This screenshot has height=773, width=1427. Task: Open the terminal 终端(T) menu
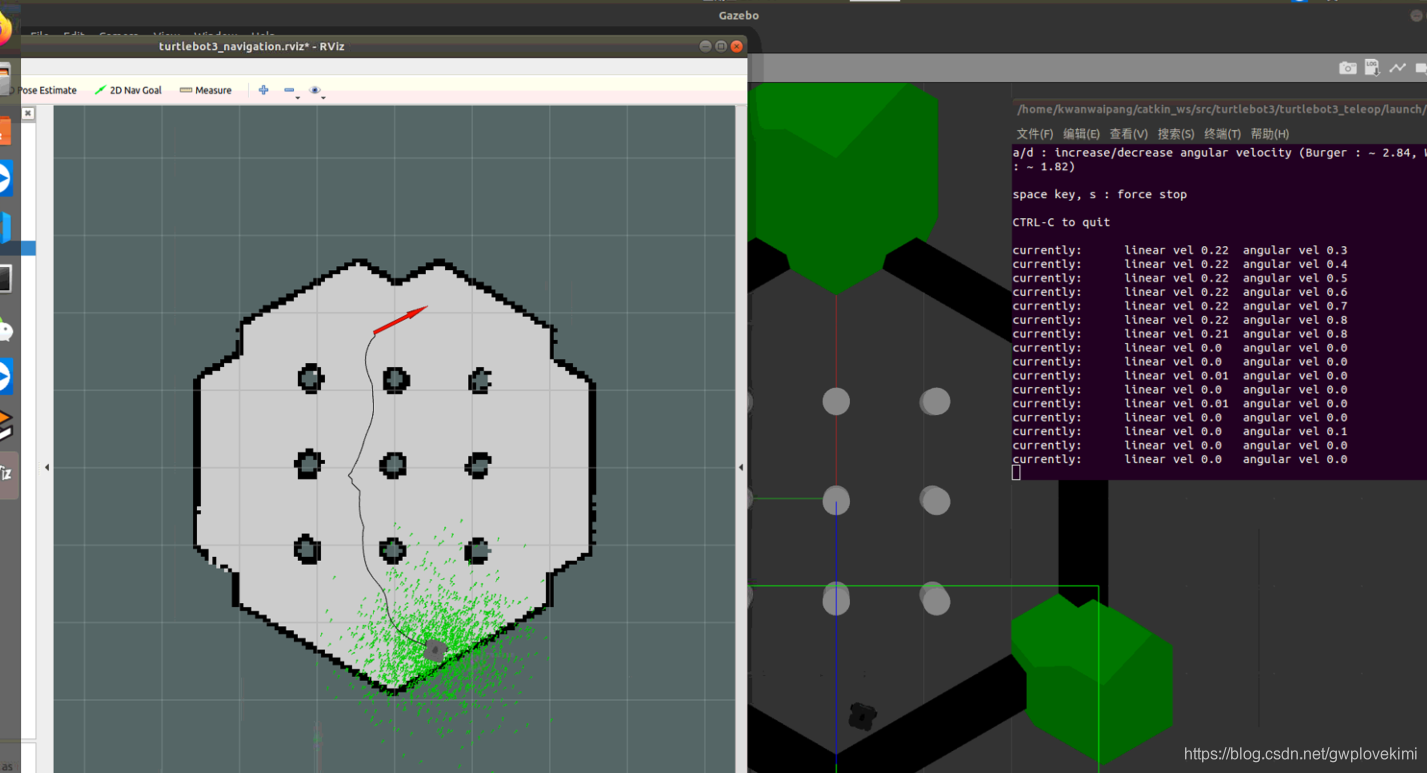(x=1222, y=134)
